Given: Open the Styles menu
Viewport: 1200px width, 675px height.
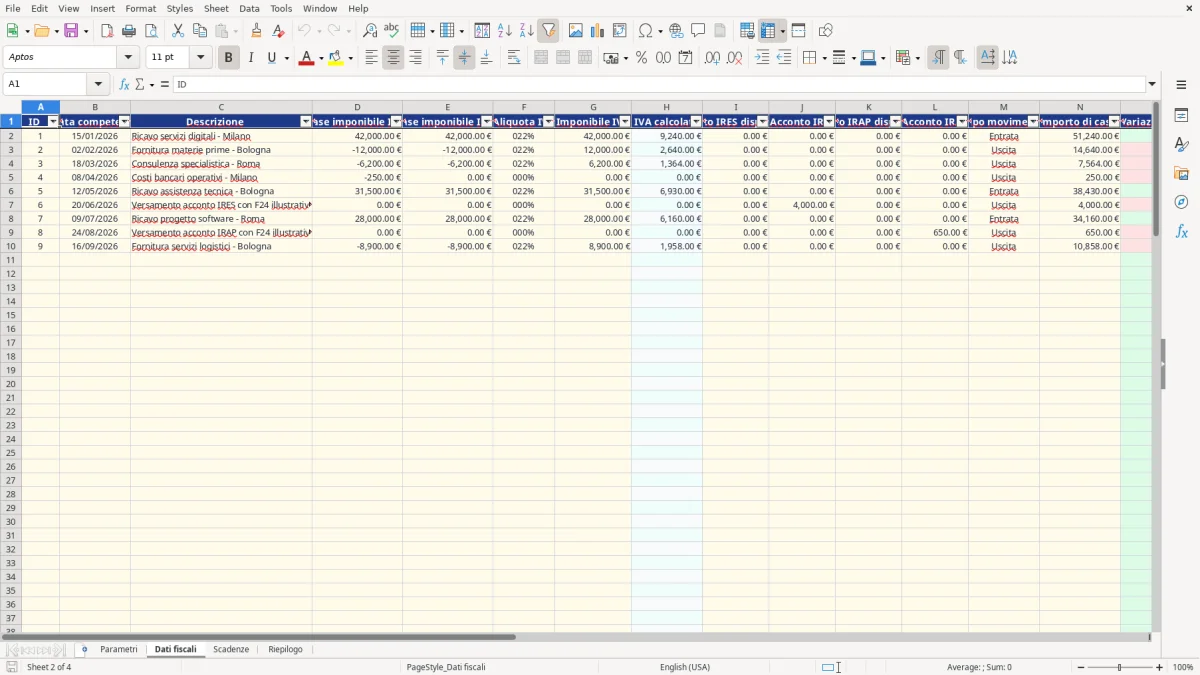Looking at the screenshot, I should tap(180, 8).
